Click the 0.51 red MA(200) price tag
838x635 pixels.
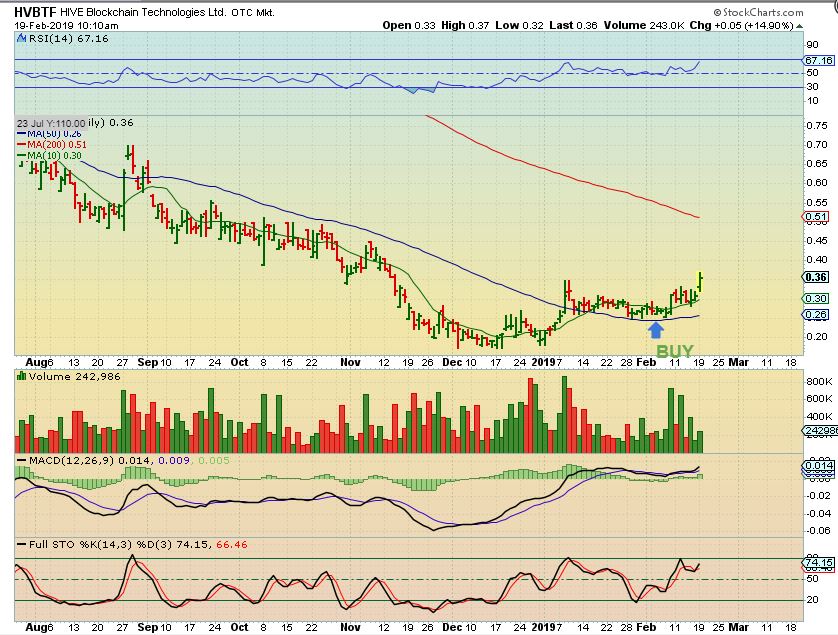816,217
